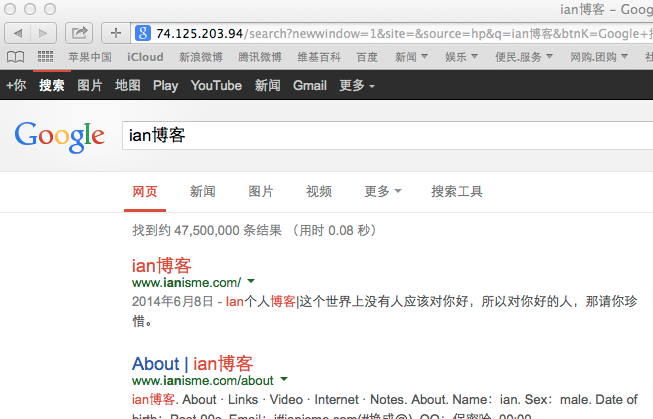Open the Reading List book icon
653x419 pixels.
pos(15,57)
